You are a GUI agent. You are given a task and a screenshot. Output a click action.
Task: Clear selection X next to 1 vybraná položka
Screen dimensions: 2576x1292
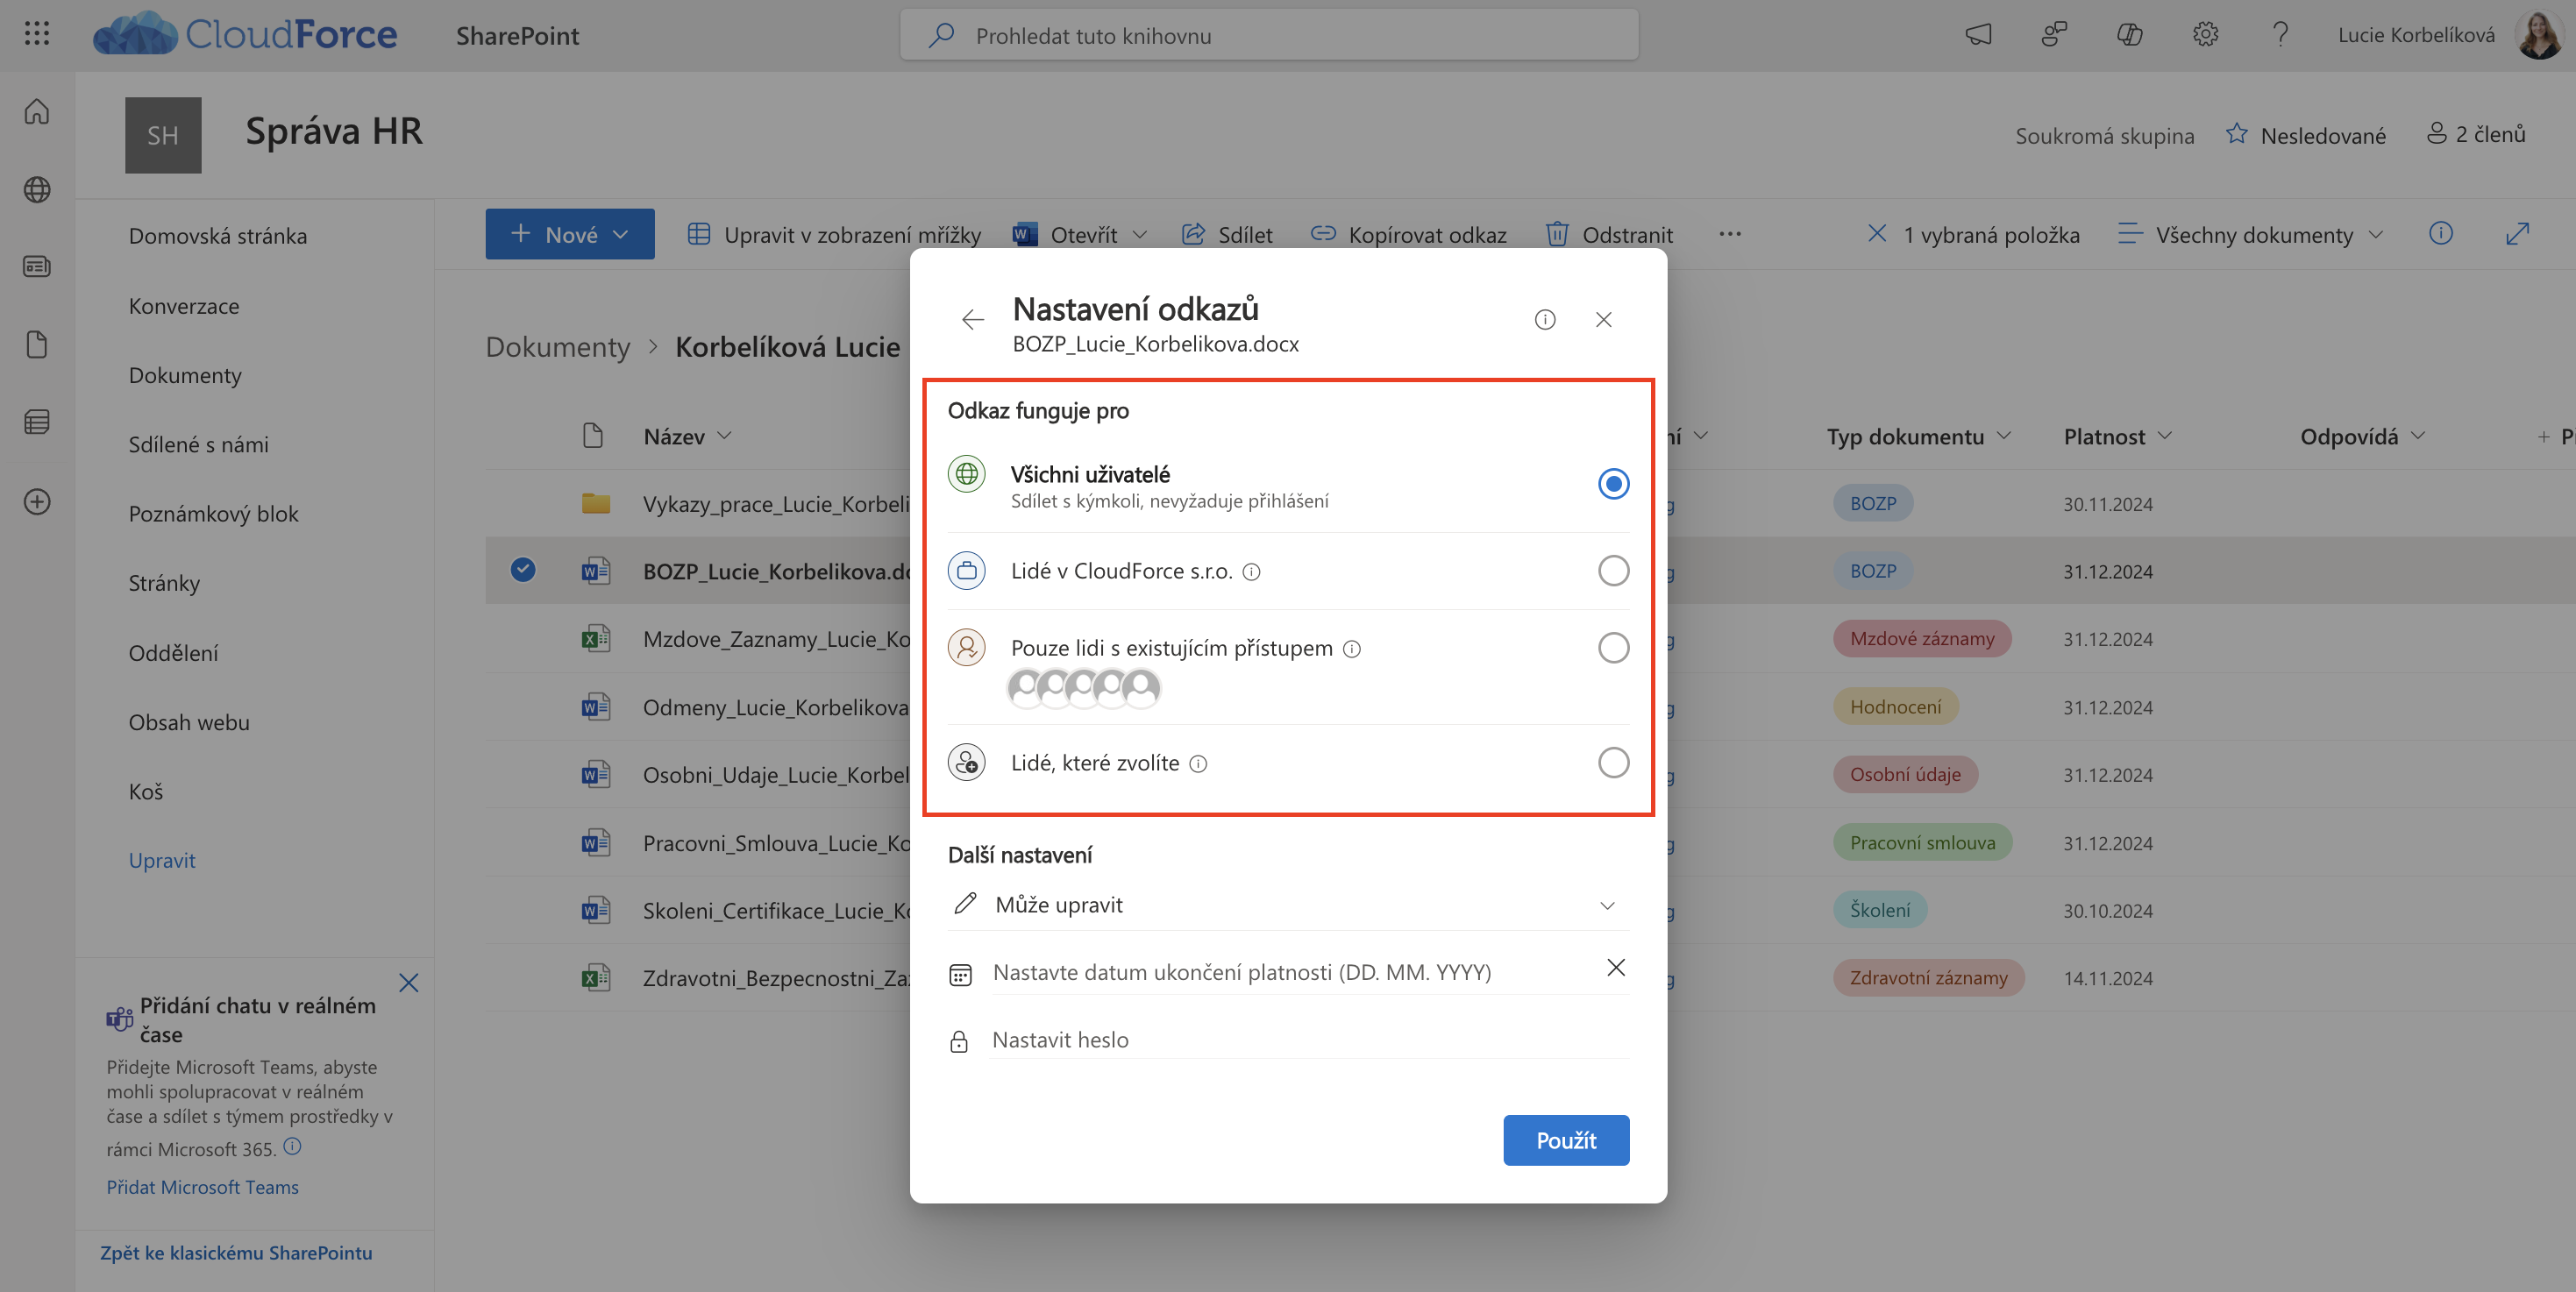coord(1877,234)
